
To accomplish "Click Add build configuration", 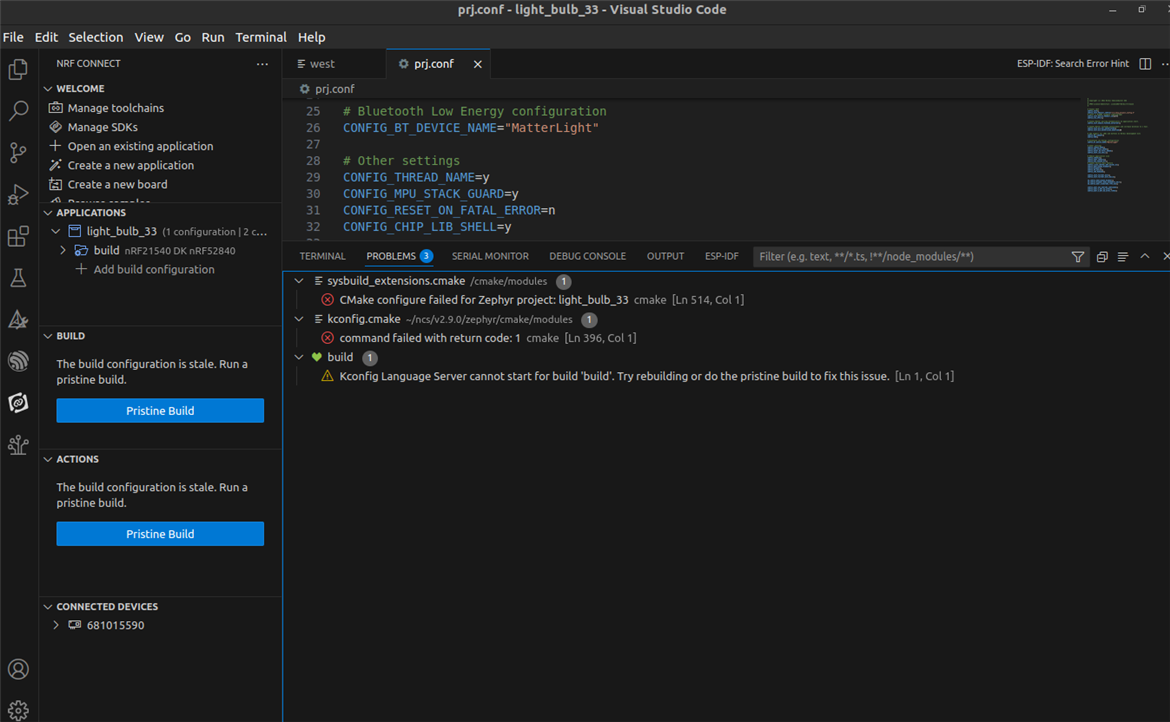I will tap(154, 269).
